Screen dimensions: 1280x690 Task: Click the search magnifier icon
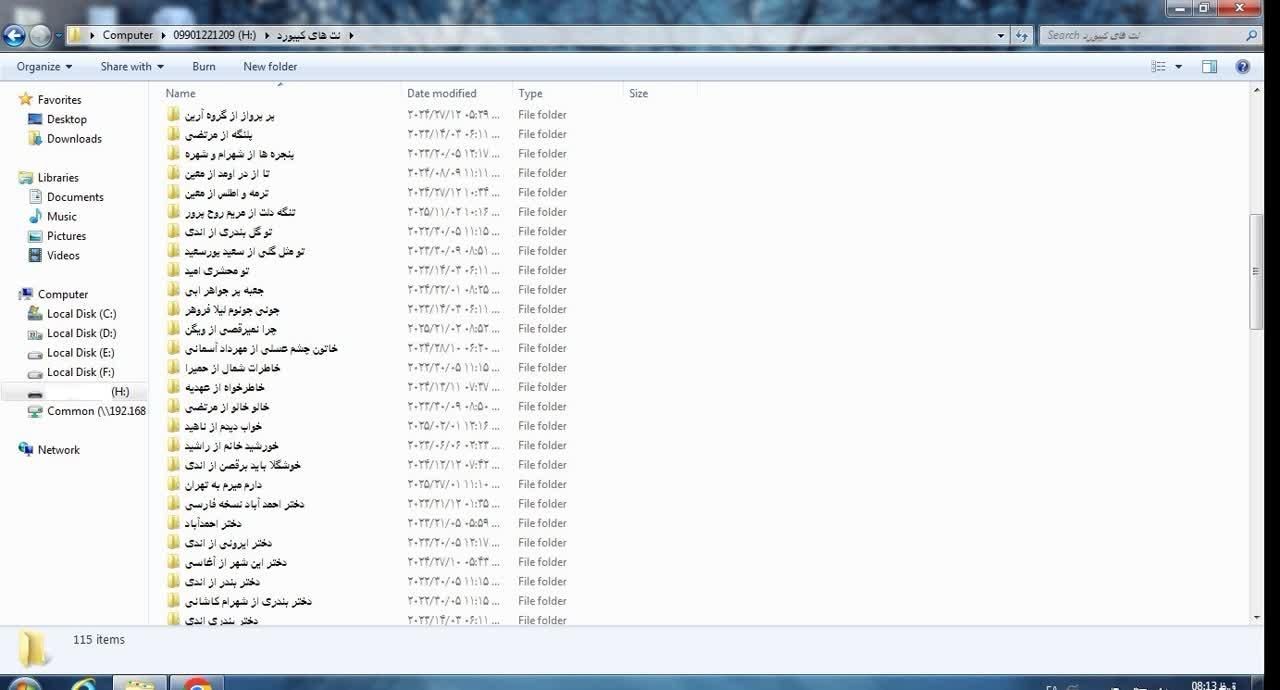pyautogui.click(x=1251, y=35)
